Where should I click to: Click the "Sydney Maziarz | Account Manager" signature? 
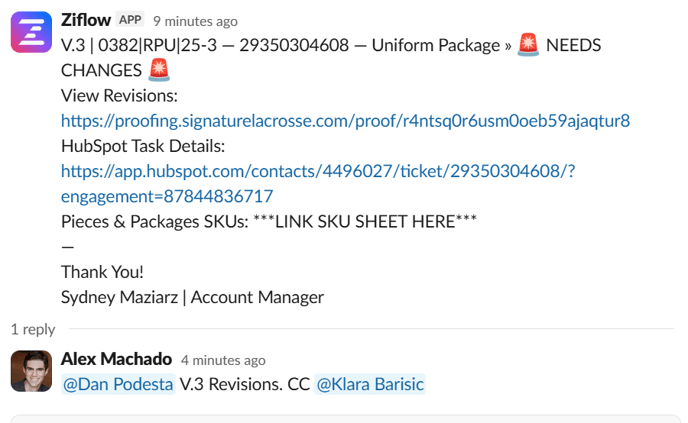point(192,296)
